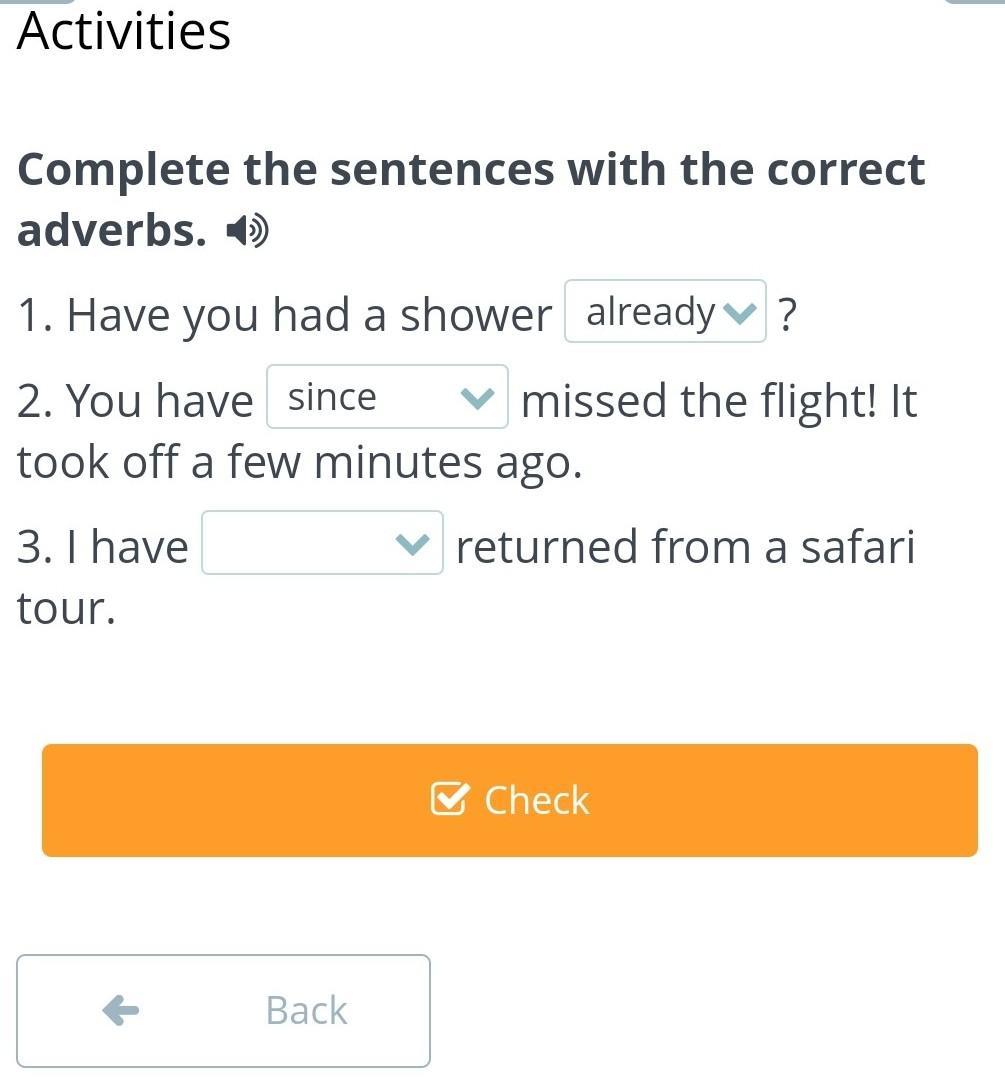Screen dimensions: 1005x1080
Task: Click the text '3. I have'
Action: click(x=103, y=547)
